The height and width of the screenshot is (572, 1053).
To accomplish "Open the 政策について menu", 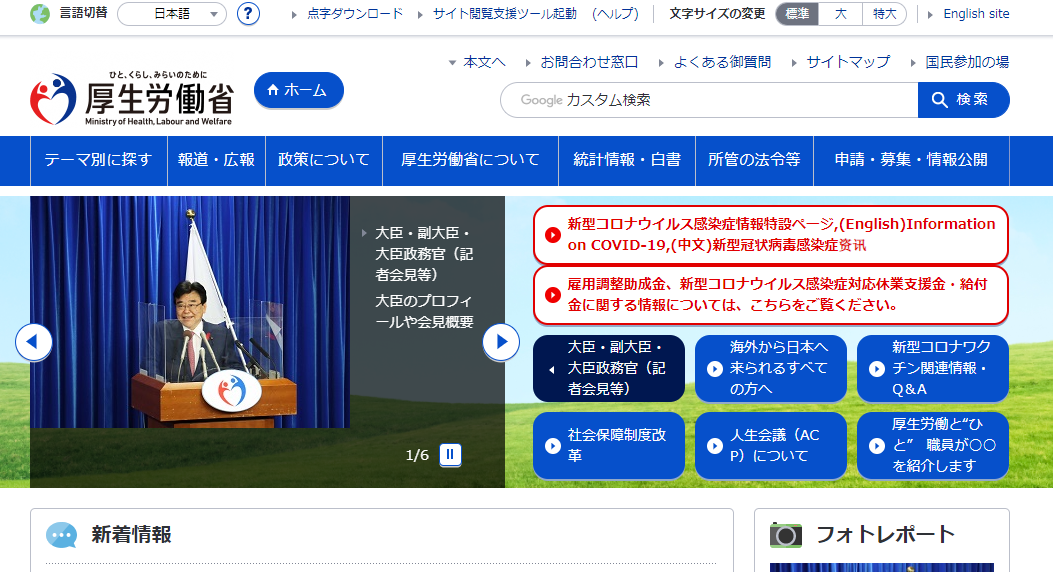I will 324,160.
